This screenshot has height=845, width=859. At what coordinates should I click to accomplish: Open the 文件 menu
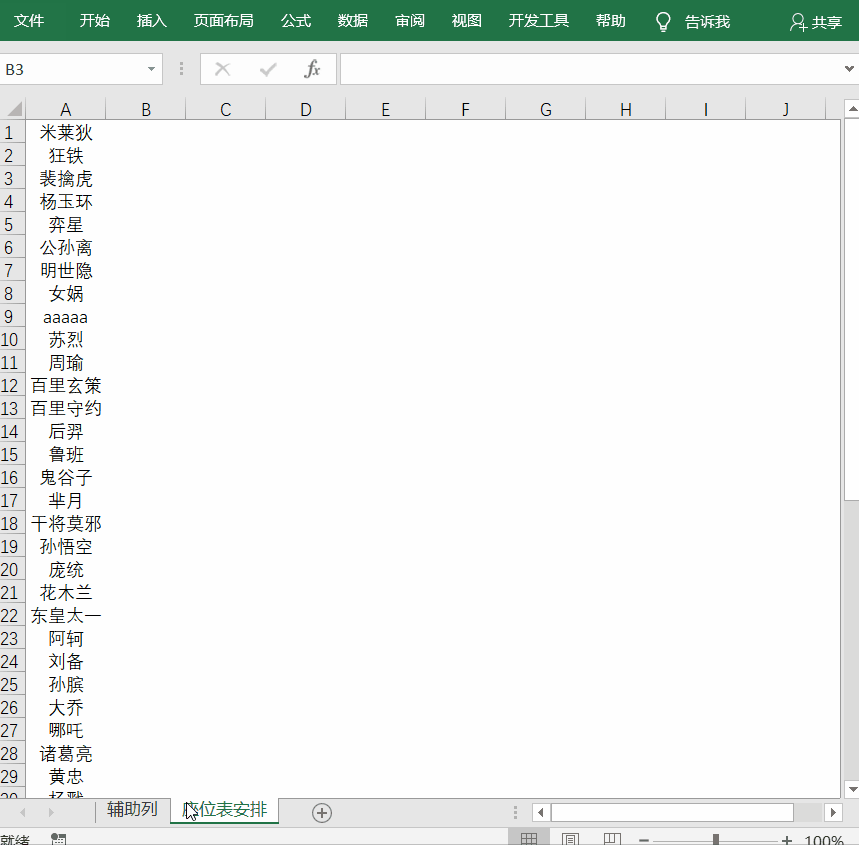coord(28,21)
